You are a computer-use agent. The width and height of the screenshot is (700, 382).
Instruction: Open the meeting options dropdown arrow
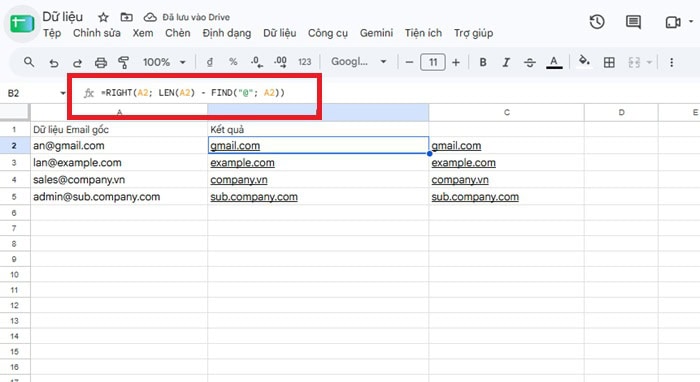(x=691, y=21)
